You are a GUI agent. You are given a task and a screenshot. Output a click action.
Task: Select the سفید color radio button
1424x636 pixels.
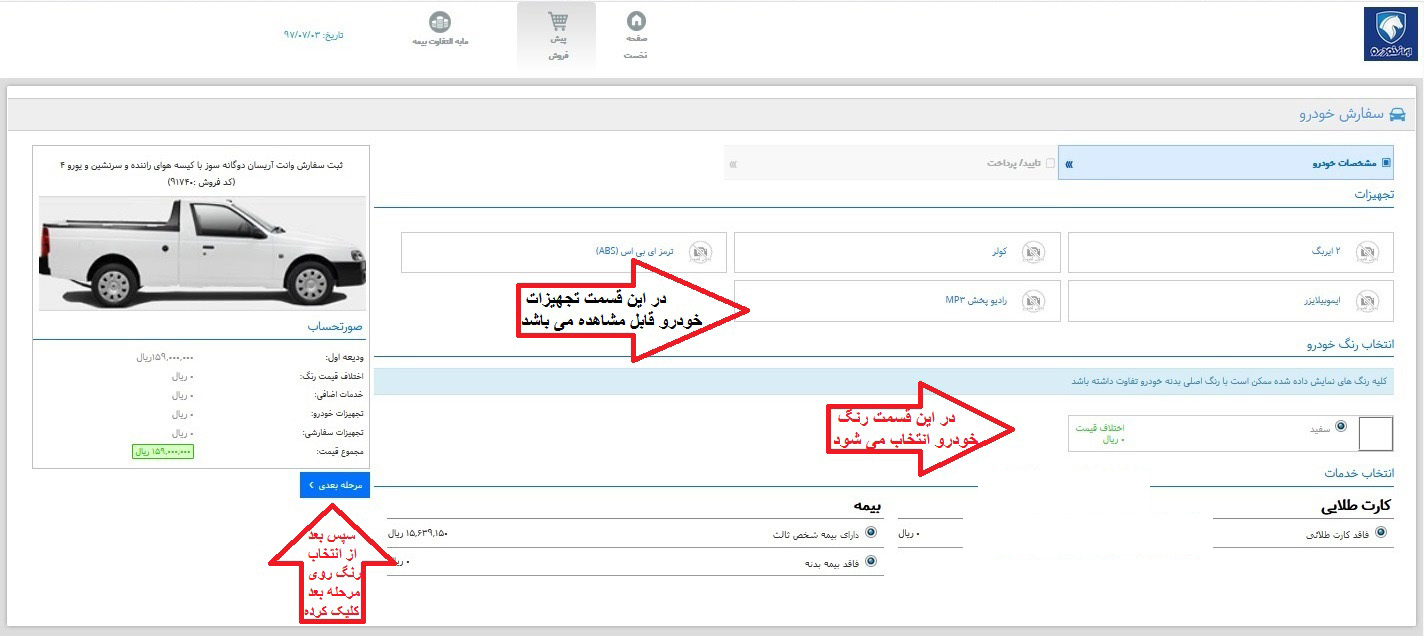click(x=1341, y=426)
